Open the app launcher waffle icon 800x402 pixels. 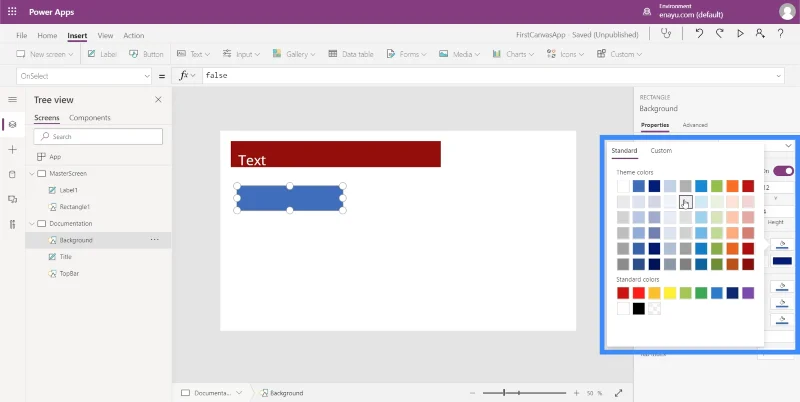coord(12,12)
